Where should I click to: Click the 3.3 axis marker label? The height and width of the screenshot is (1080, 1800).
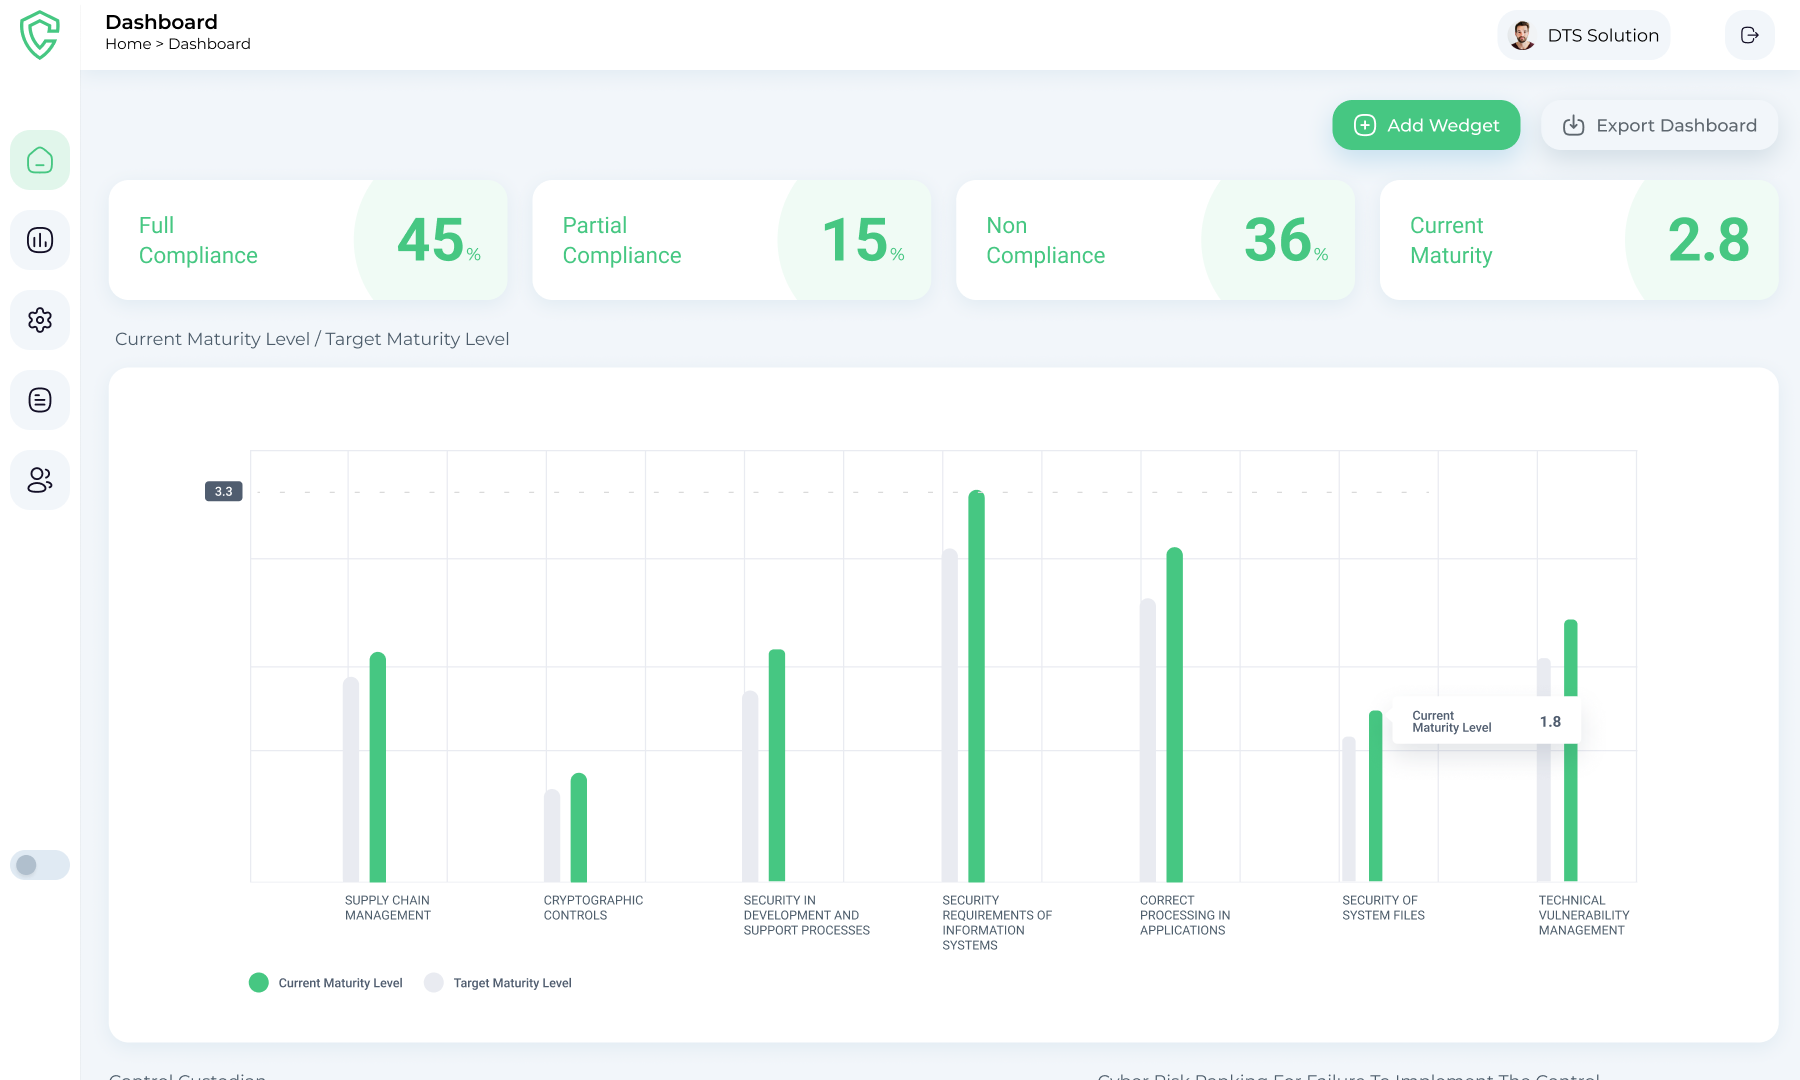[223, 491]
